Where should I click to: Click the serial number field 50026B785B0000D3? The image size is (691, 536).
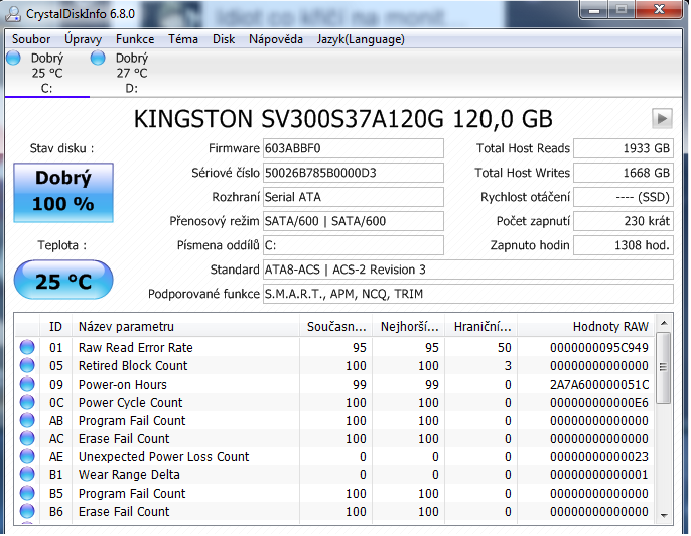tap(353, 173)
